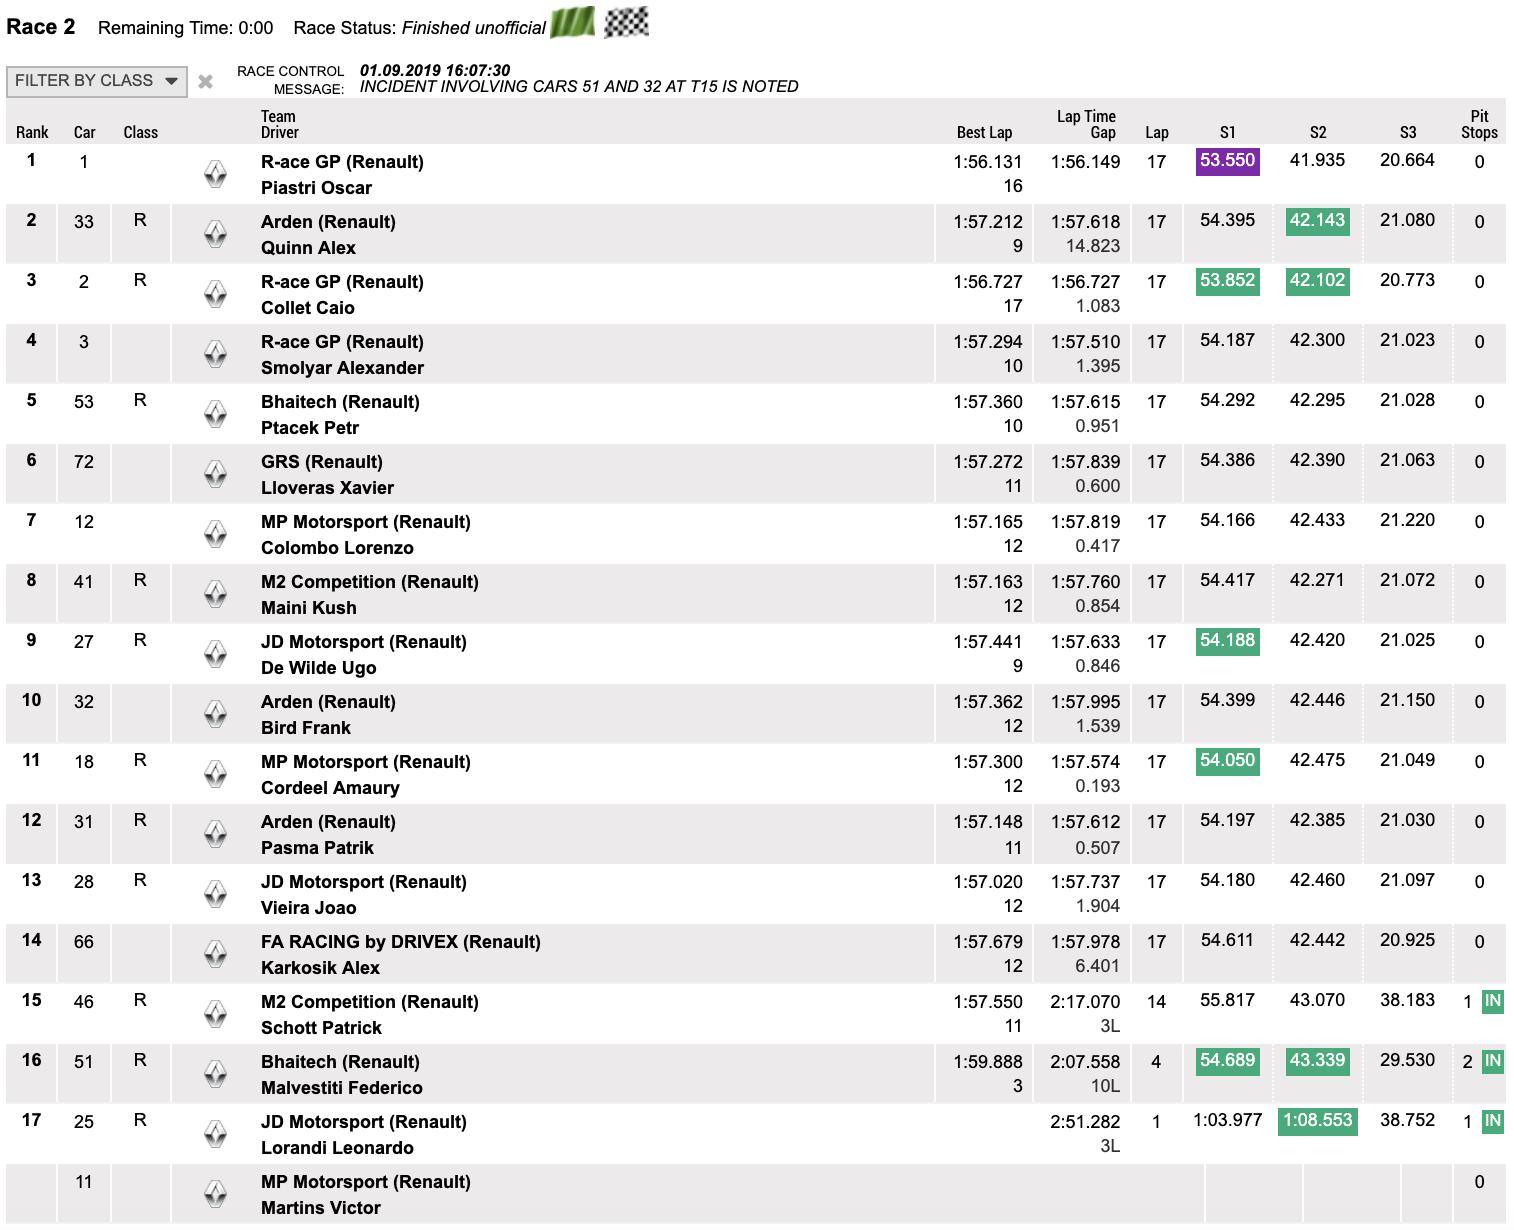Click Renault logo in Lorandi Leonardo row

[x=215, y=1134]
